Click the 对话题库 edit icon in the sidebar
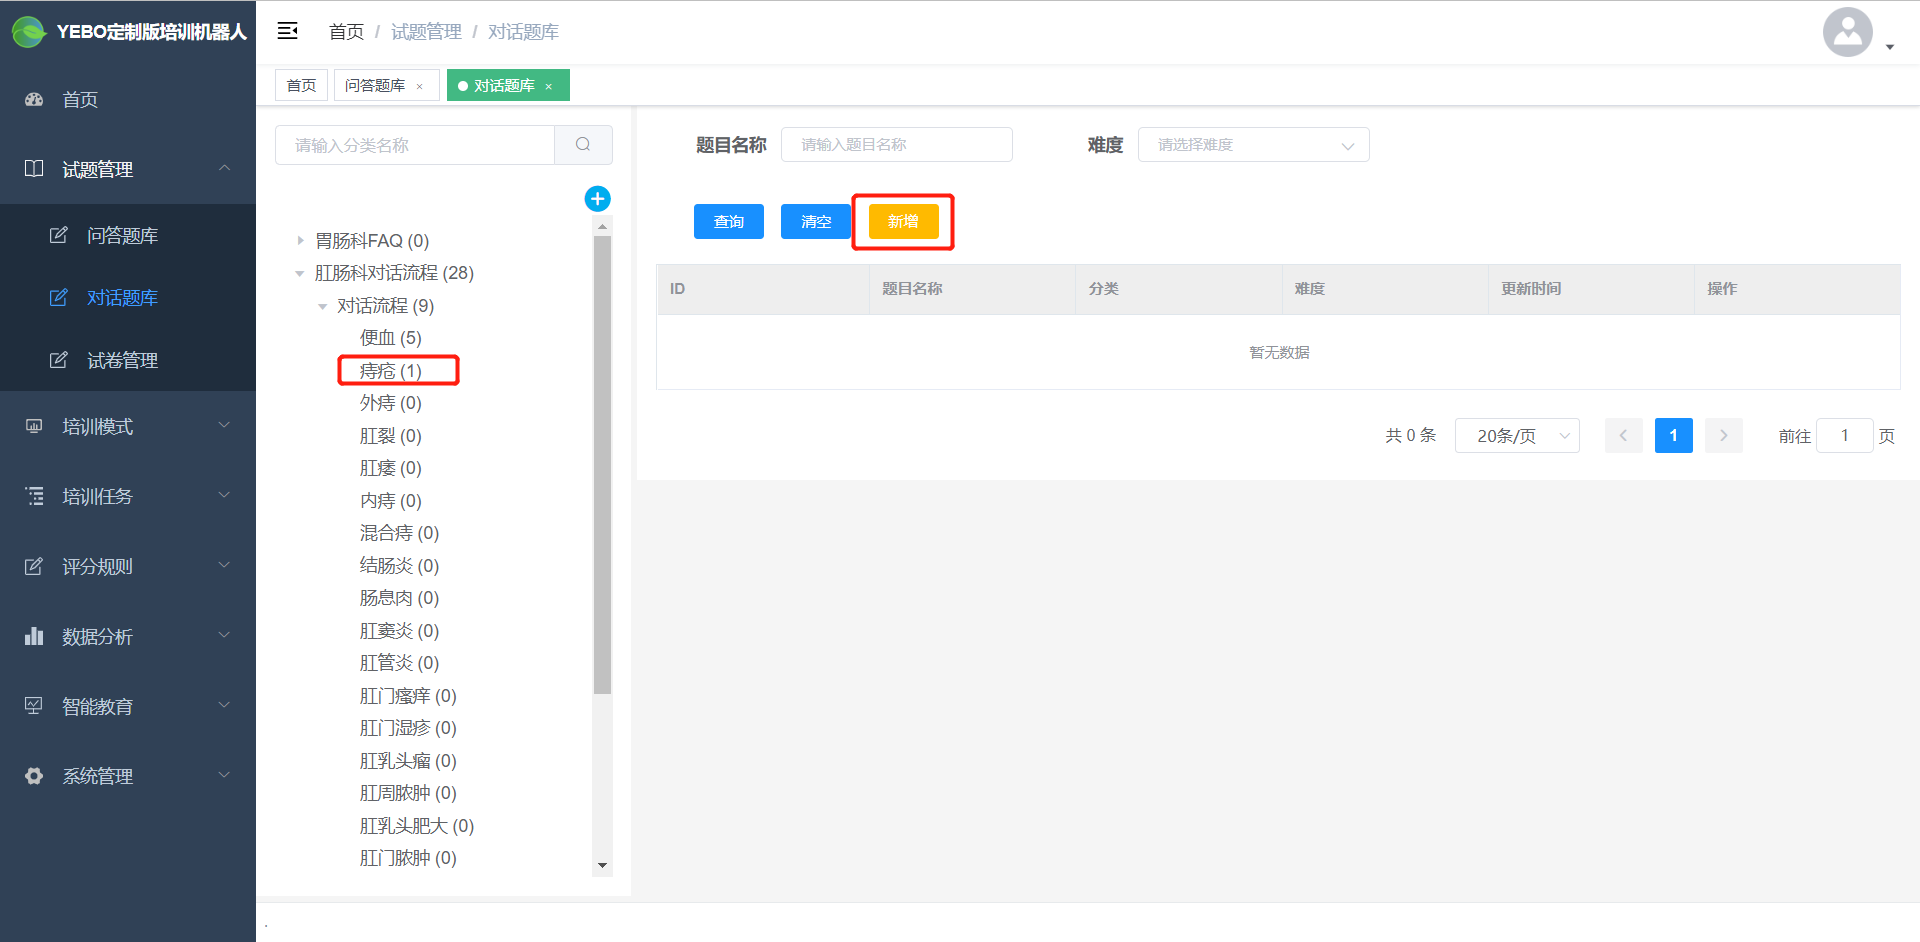 [59, 297]
